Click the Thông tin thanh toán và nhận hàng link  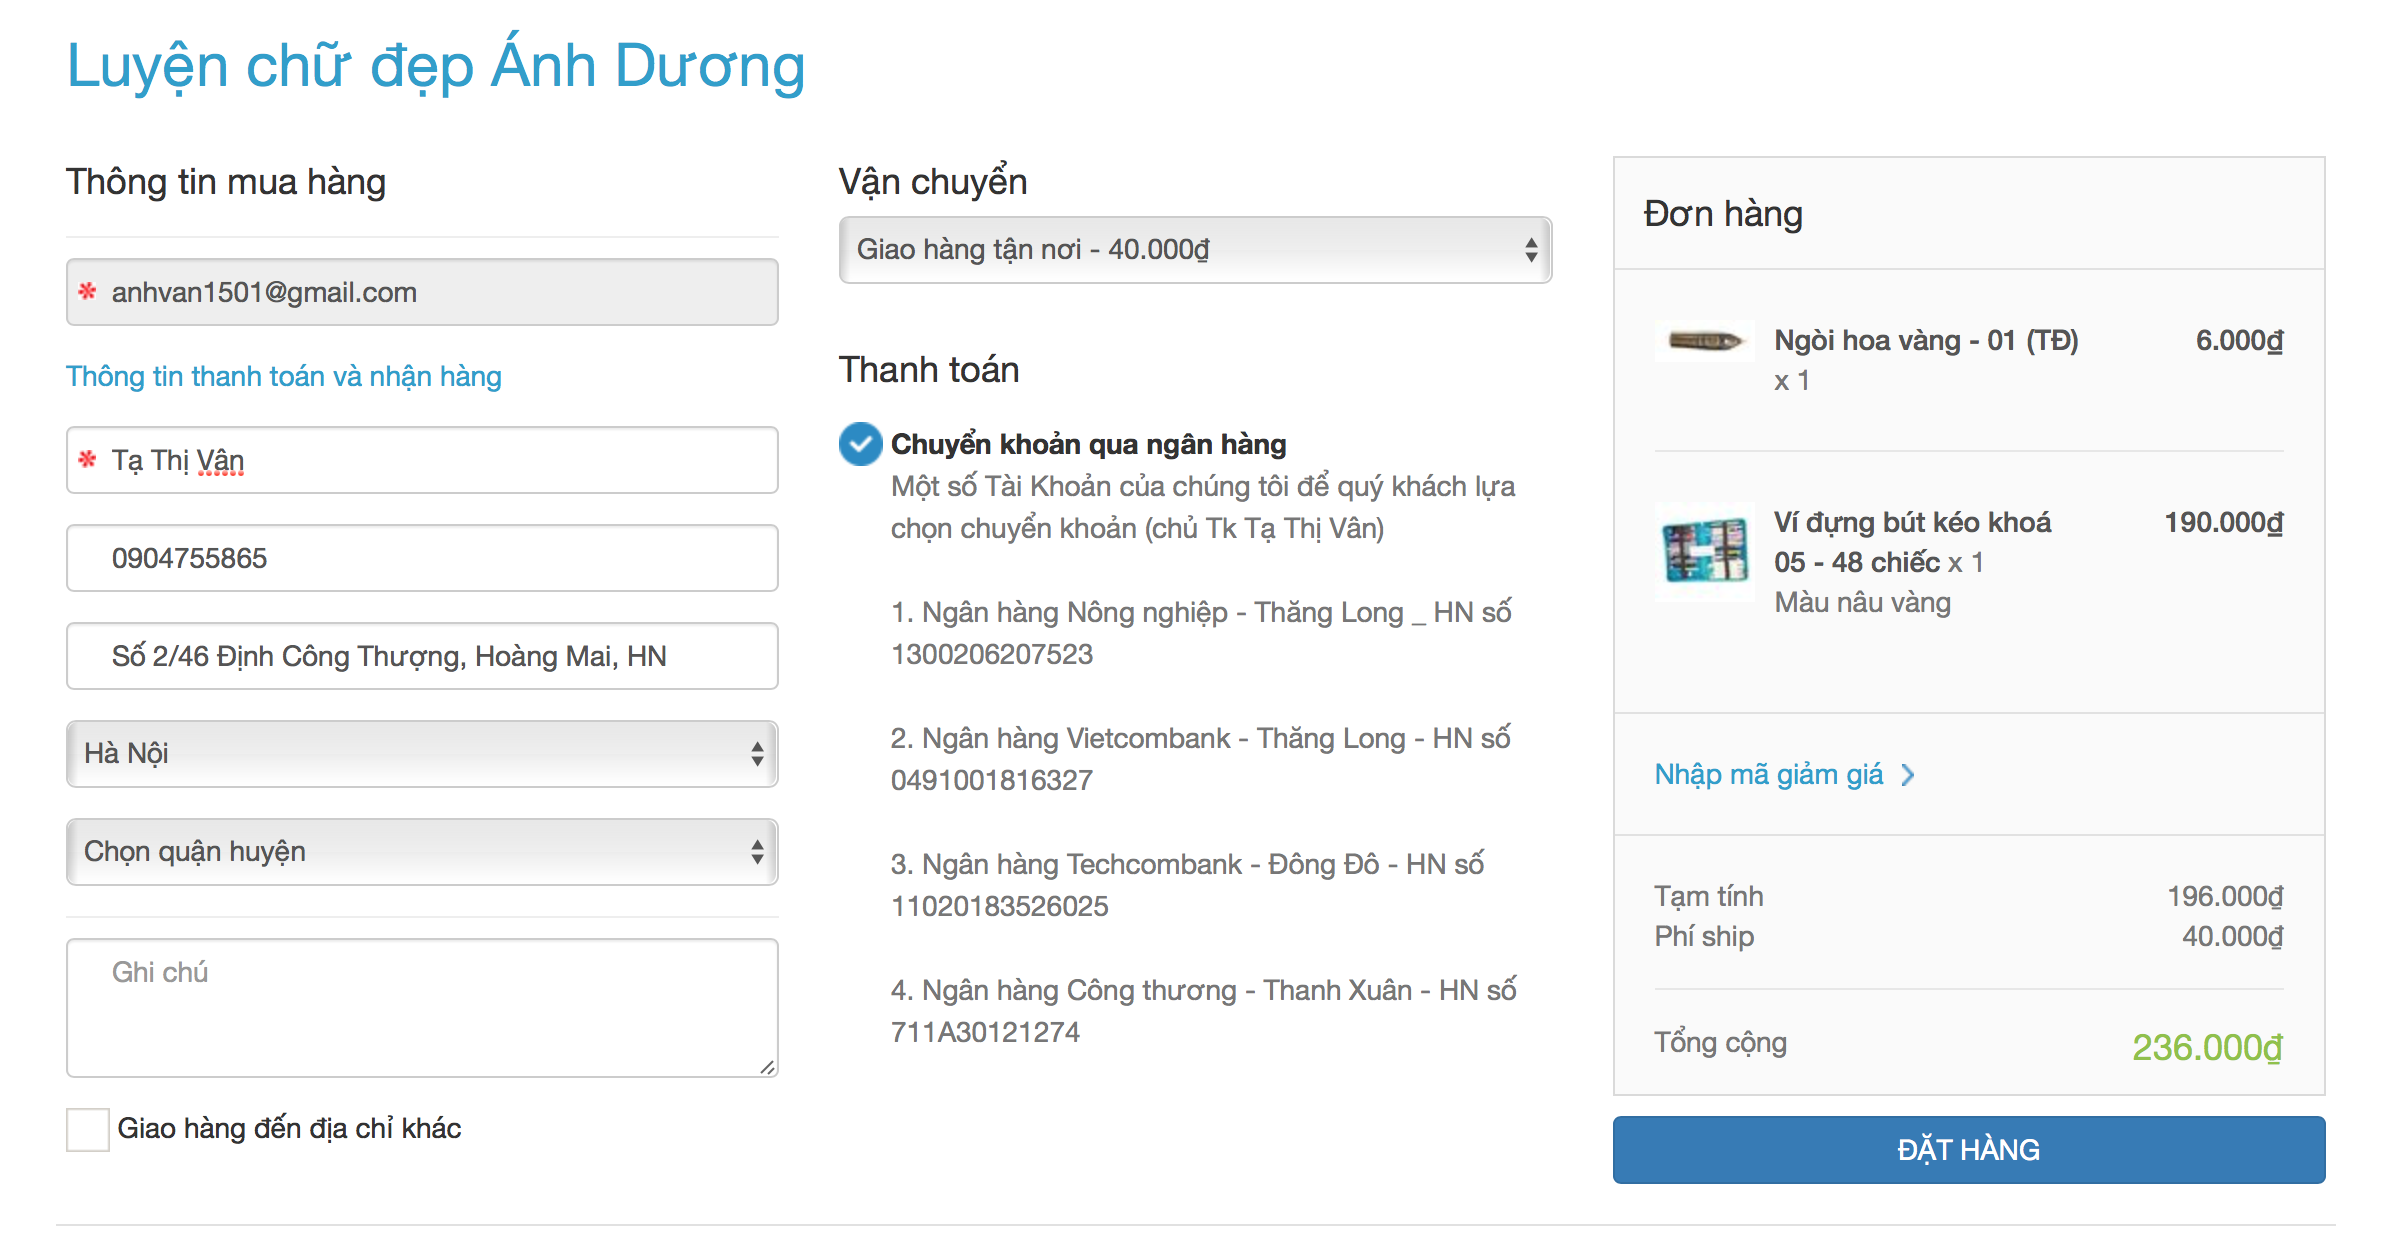[x=284, y=376]
